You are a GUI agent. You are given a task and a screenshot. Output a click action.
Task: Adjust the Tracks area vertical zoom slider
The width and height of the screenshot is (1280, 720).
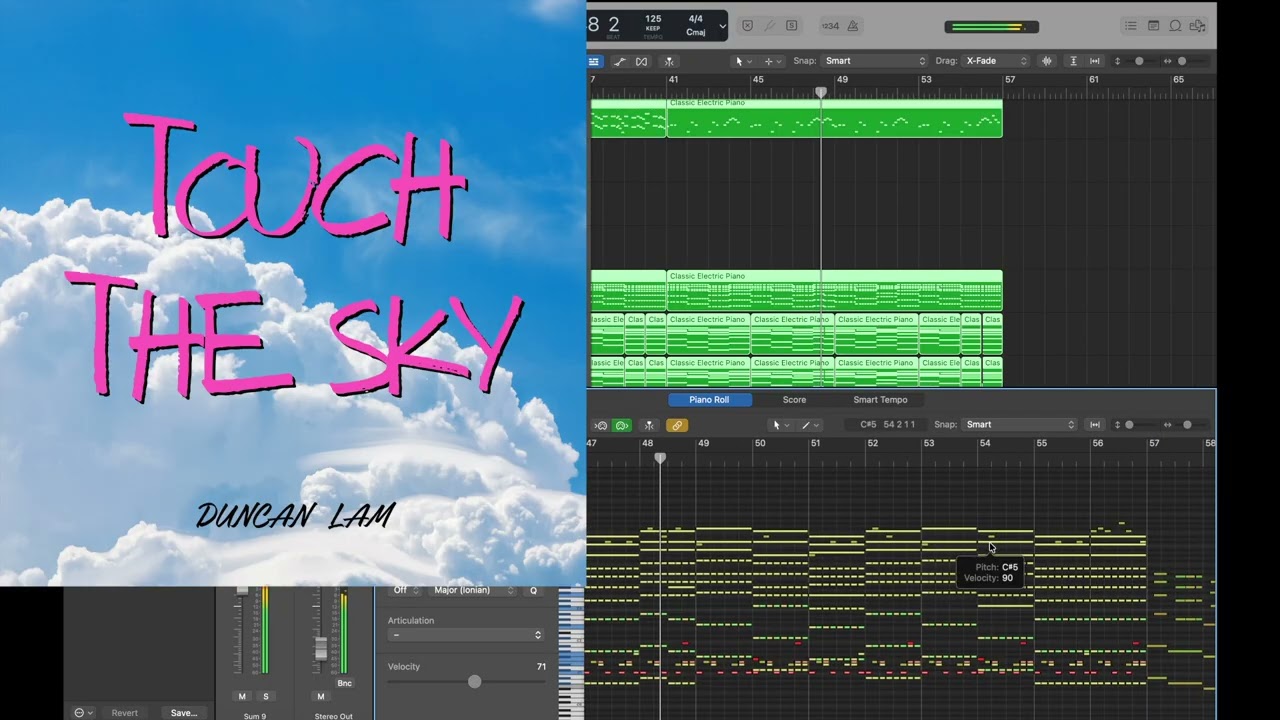1139,61
